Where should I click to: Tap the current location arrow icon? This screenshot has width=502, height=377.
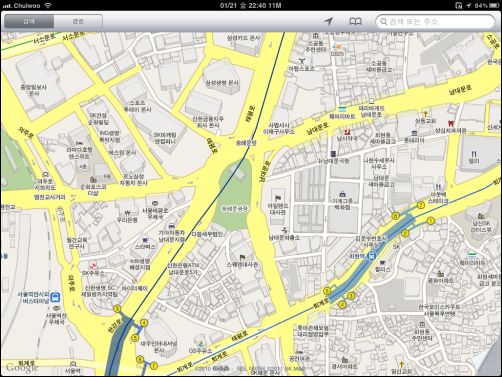point(328,22)
